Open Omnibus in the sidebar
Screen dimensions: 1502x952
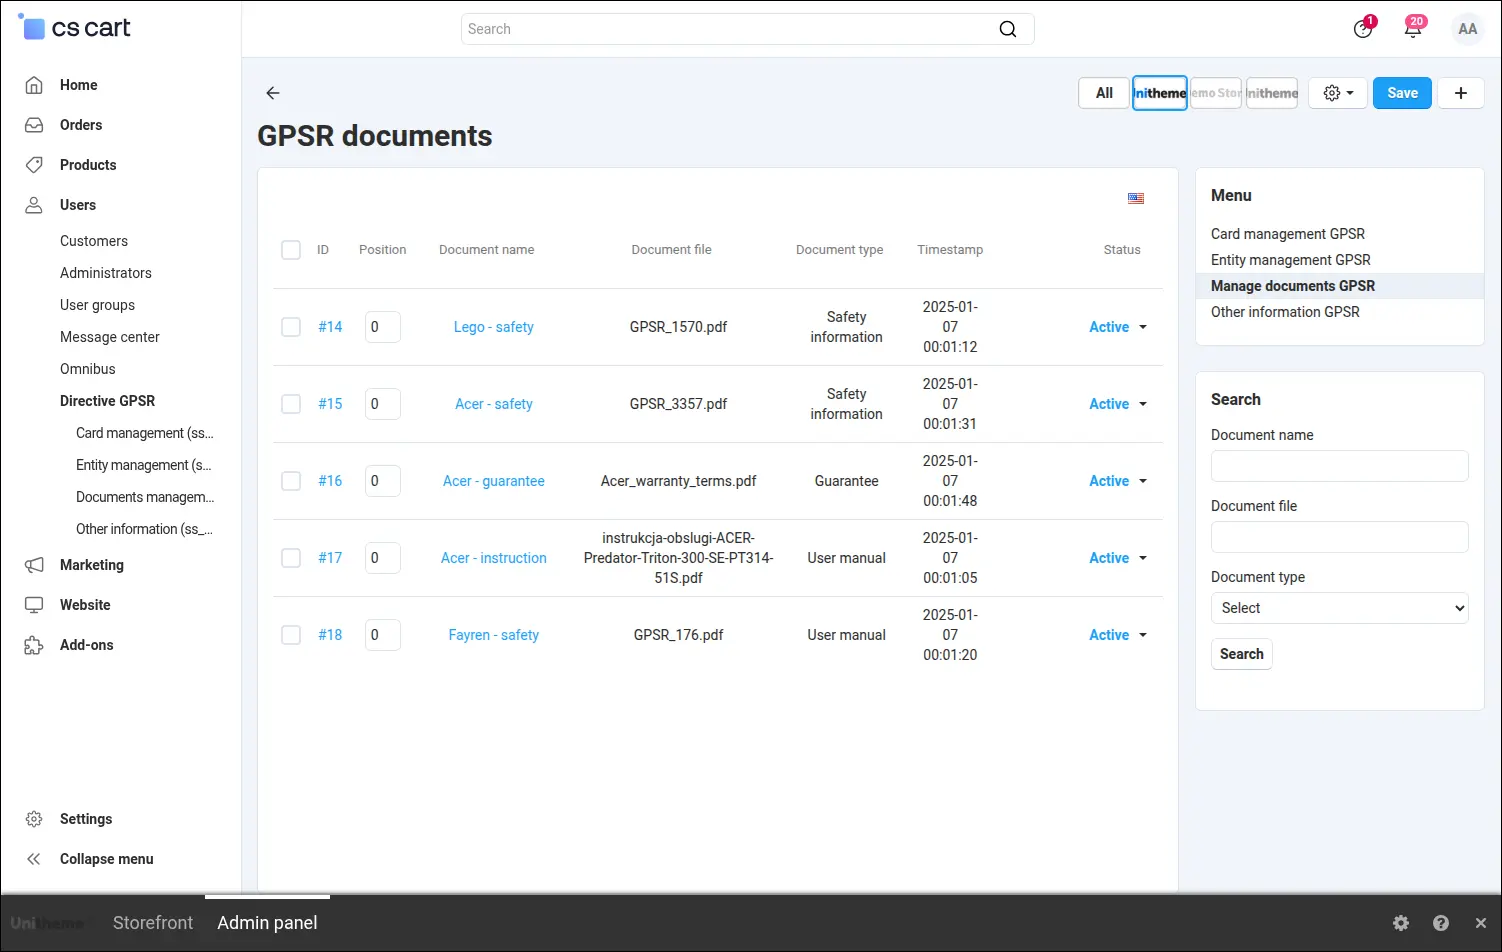click(88, 369)
